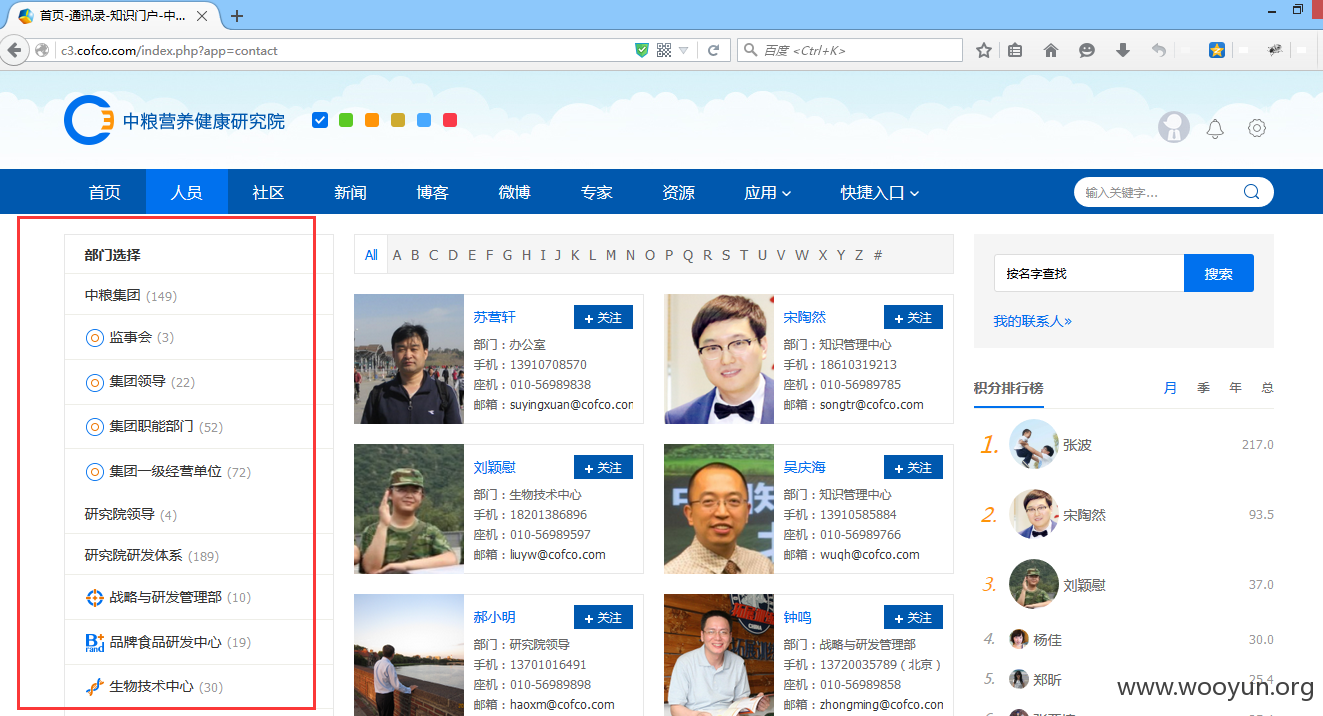Screen dimensions: 1323x716
Task: Bookmark this page with the star icon
Action: point(984,50)
